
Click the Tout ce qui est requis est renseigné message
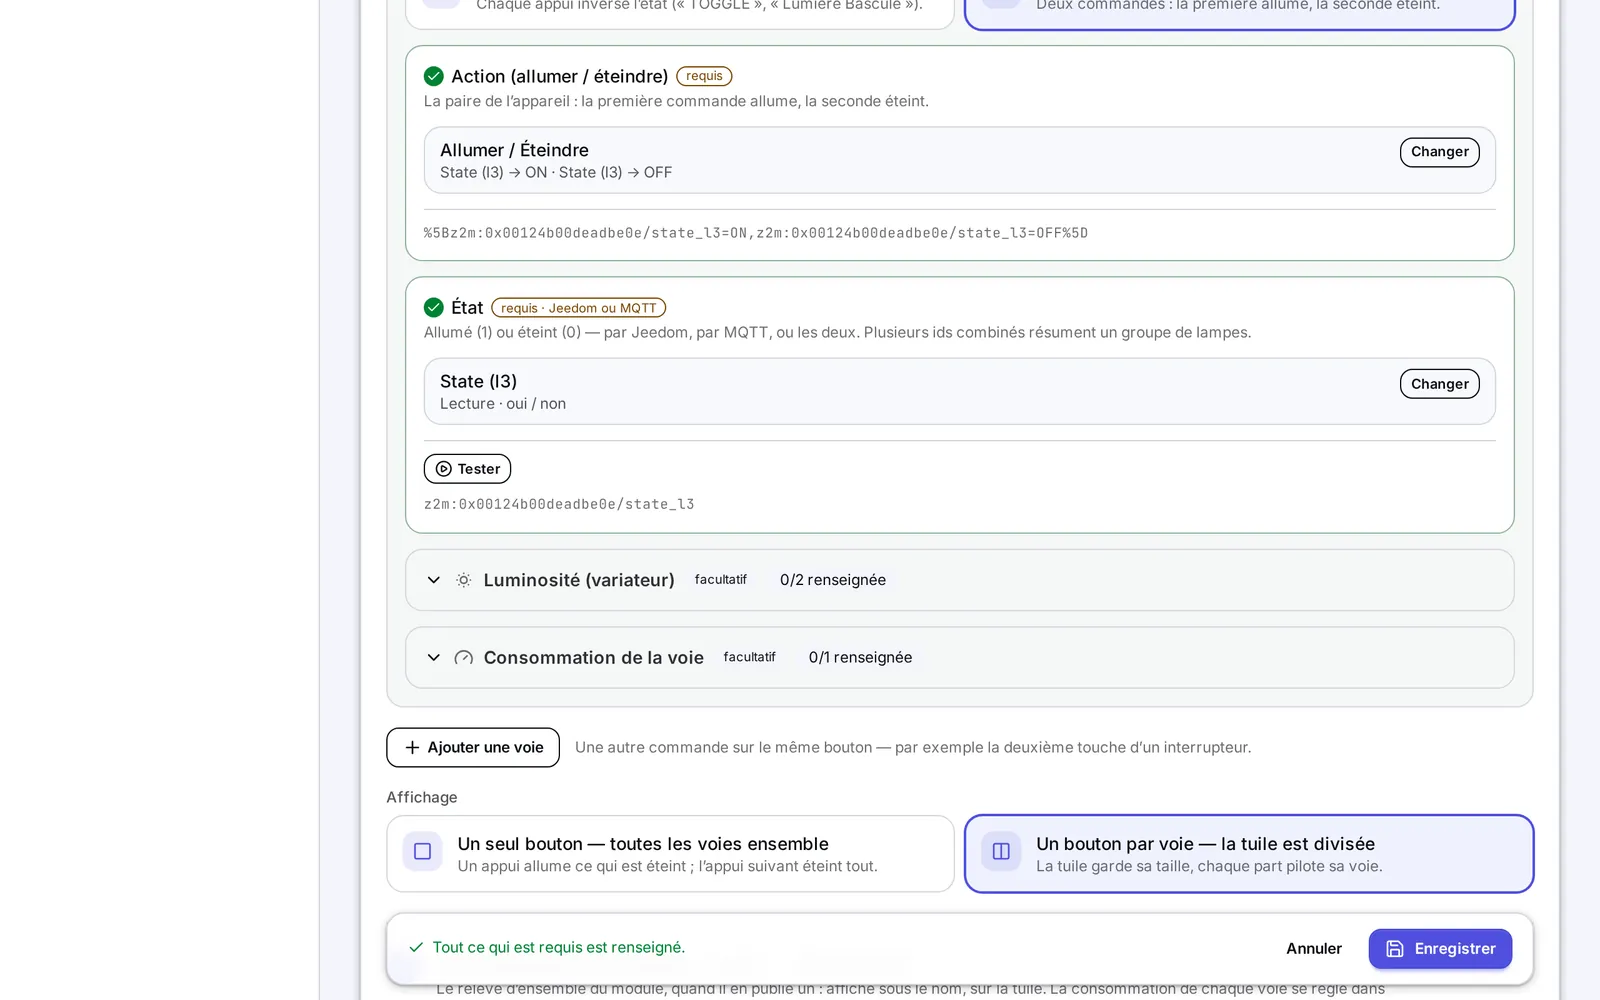click(559, 947)
